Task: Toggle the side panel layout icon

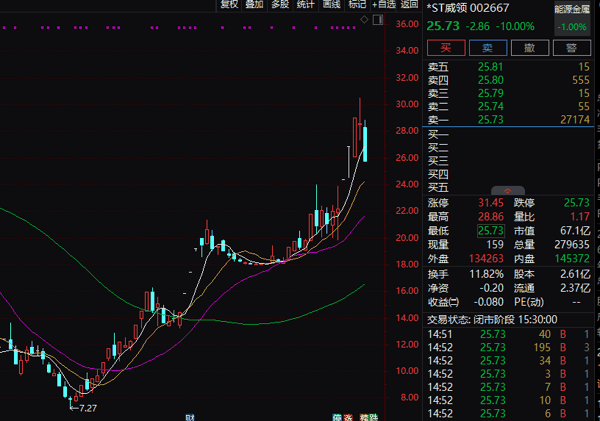Action: point(378,20)
